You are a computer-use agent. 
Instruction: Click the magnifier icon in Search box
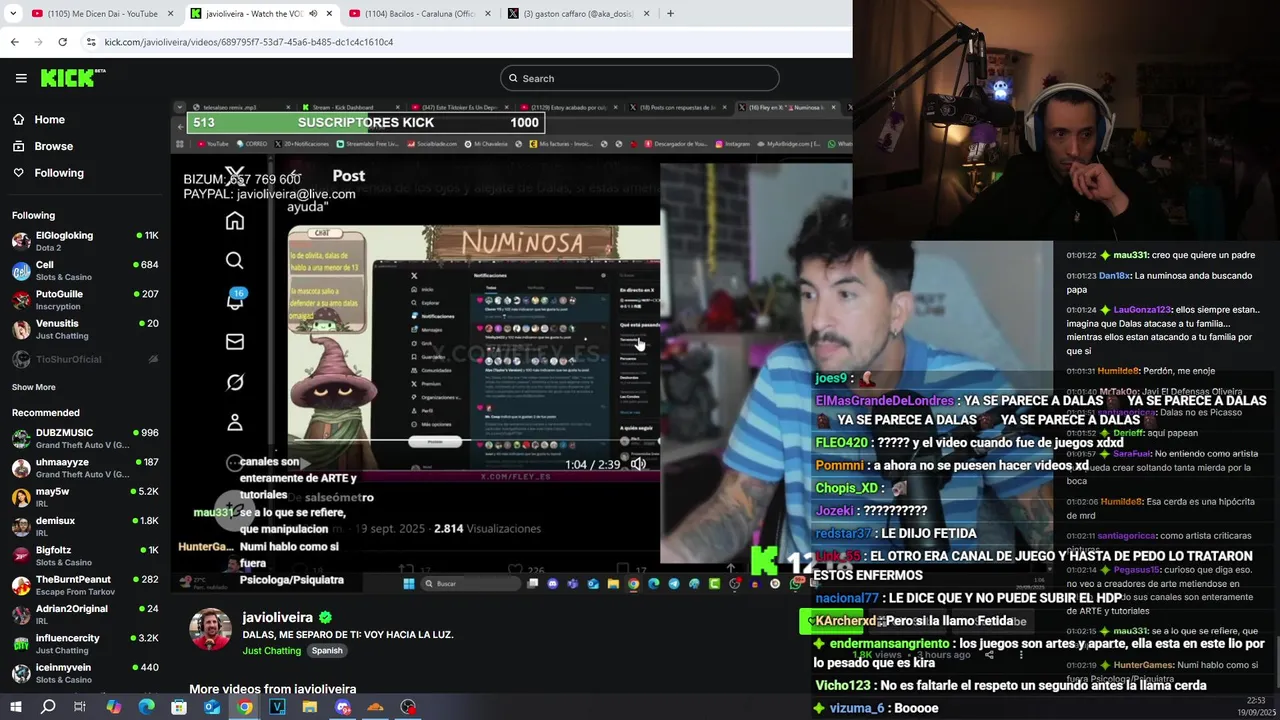pyautogui.click(x=513, y=78)
